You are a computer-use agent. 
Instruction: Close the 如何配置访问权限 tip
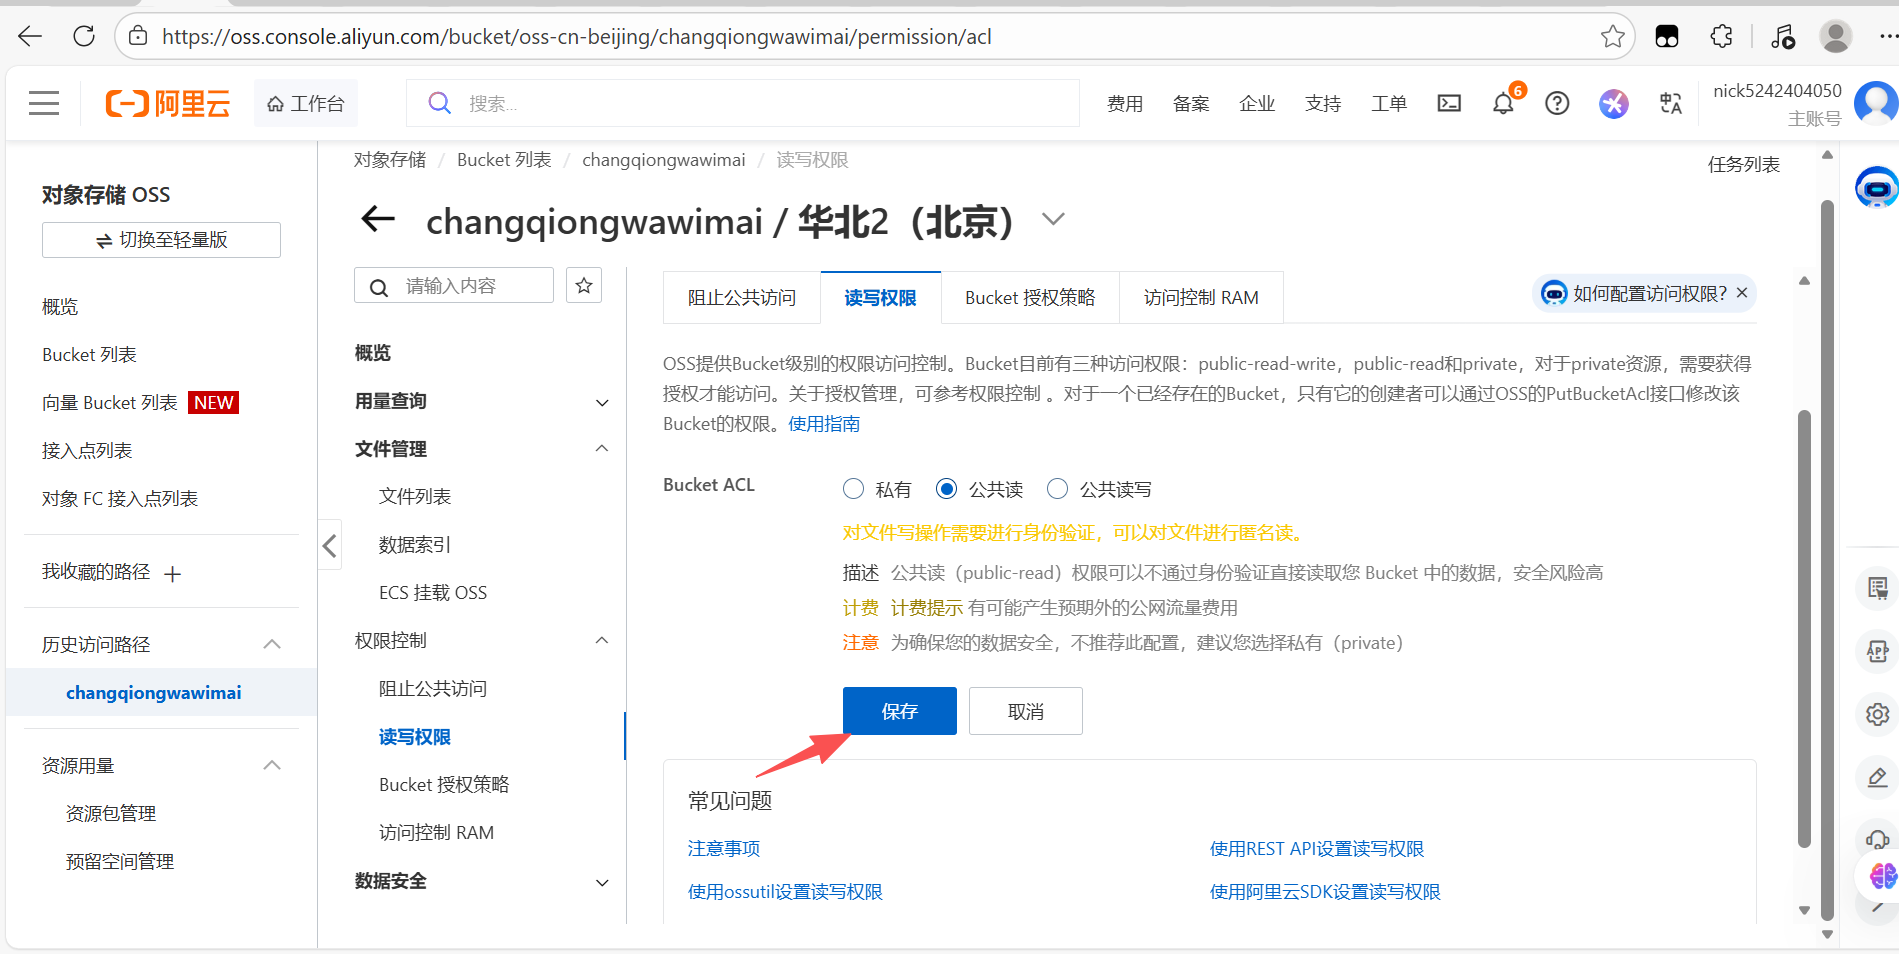tap(1742, 293)
